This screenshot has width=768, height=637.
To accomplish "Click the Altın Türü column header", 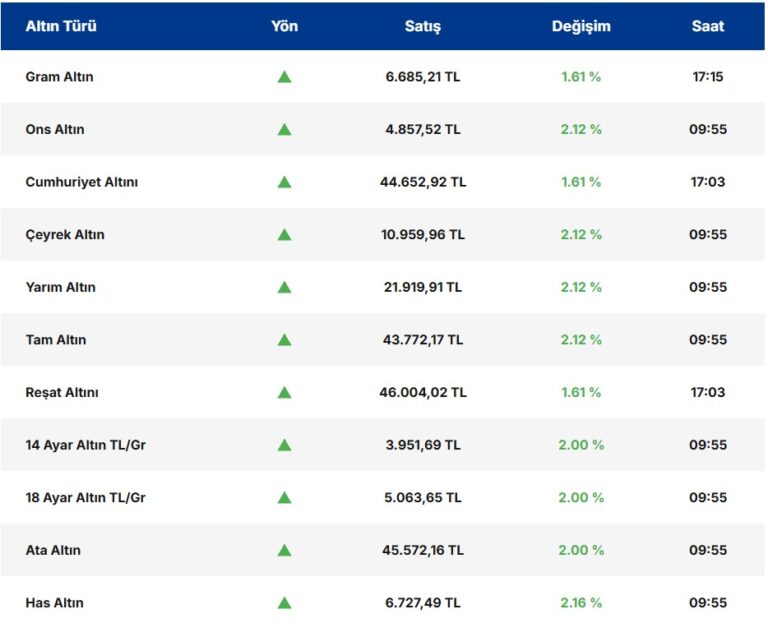I will (61, 27).
